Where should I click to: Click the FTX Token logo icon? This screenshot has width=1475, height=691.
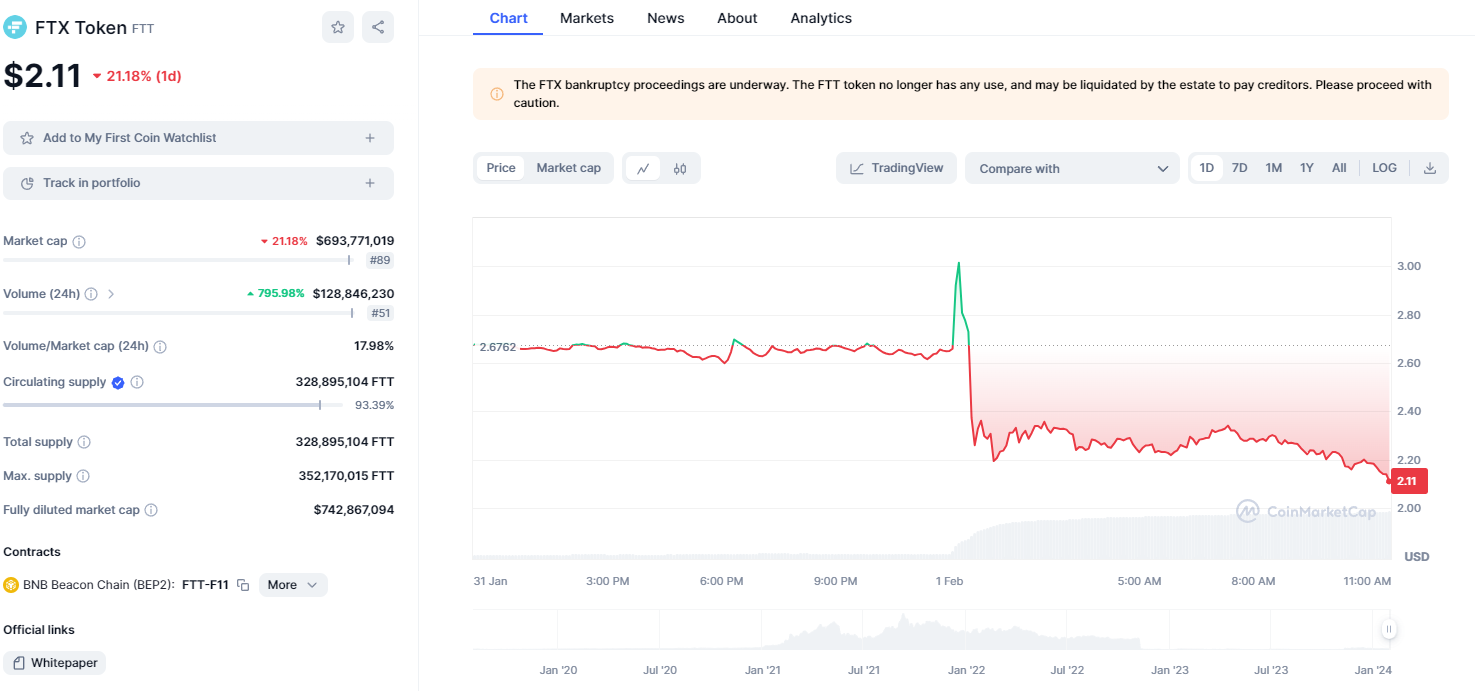15,27
